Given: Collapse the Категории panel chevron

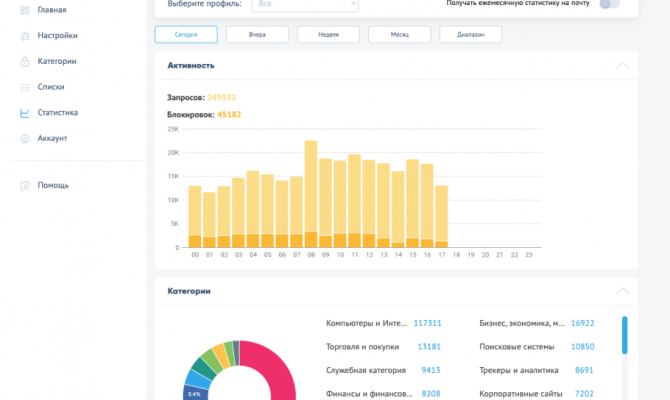Looking at the screenshot, I should pyautogui.click(x=623, y=291).
